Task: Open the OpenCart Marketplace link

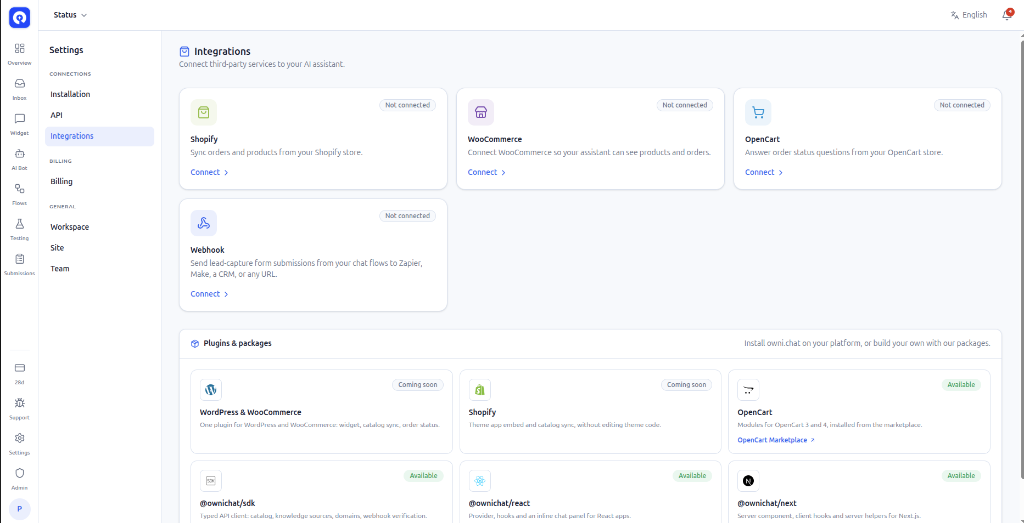Action: [x=776, y=440]
